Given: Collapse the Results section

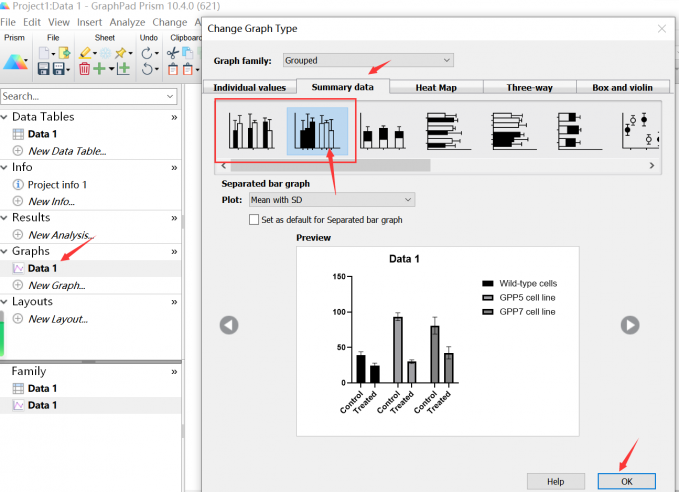Looking at the screenshot, I should (x=4, y=217).
